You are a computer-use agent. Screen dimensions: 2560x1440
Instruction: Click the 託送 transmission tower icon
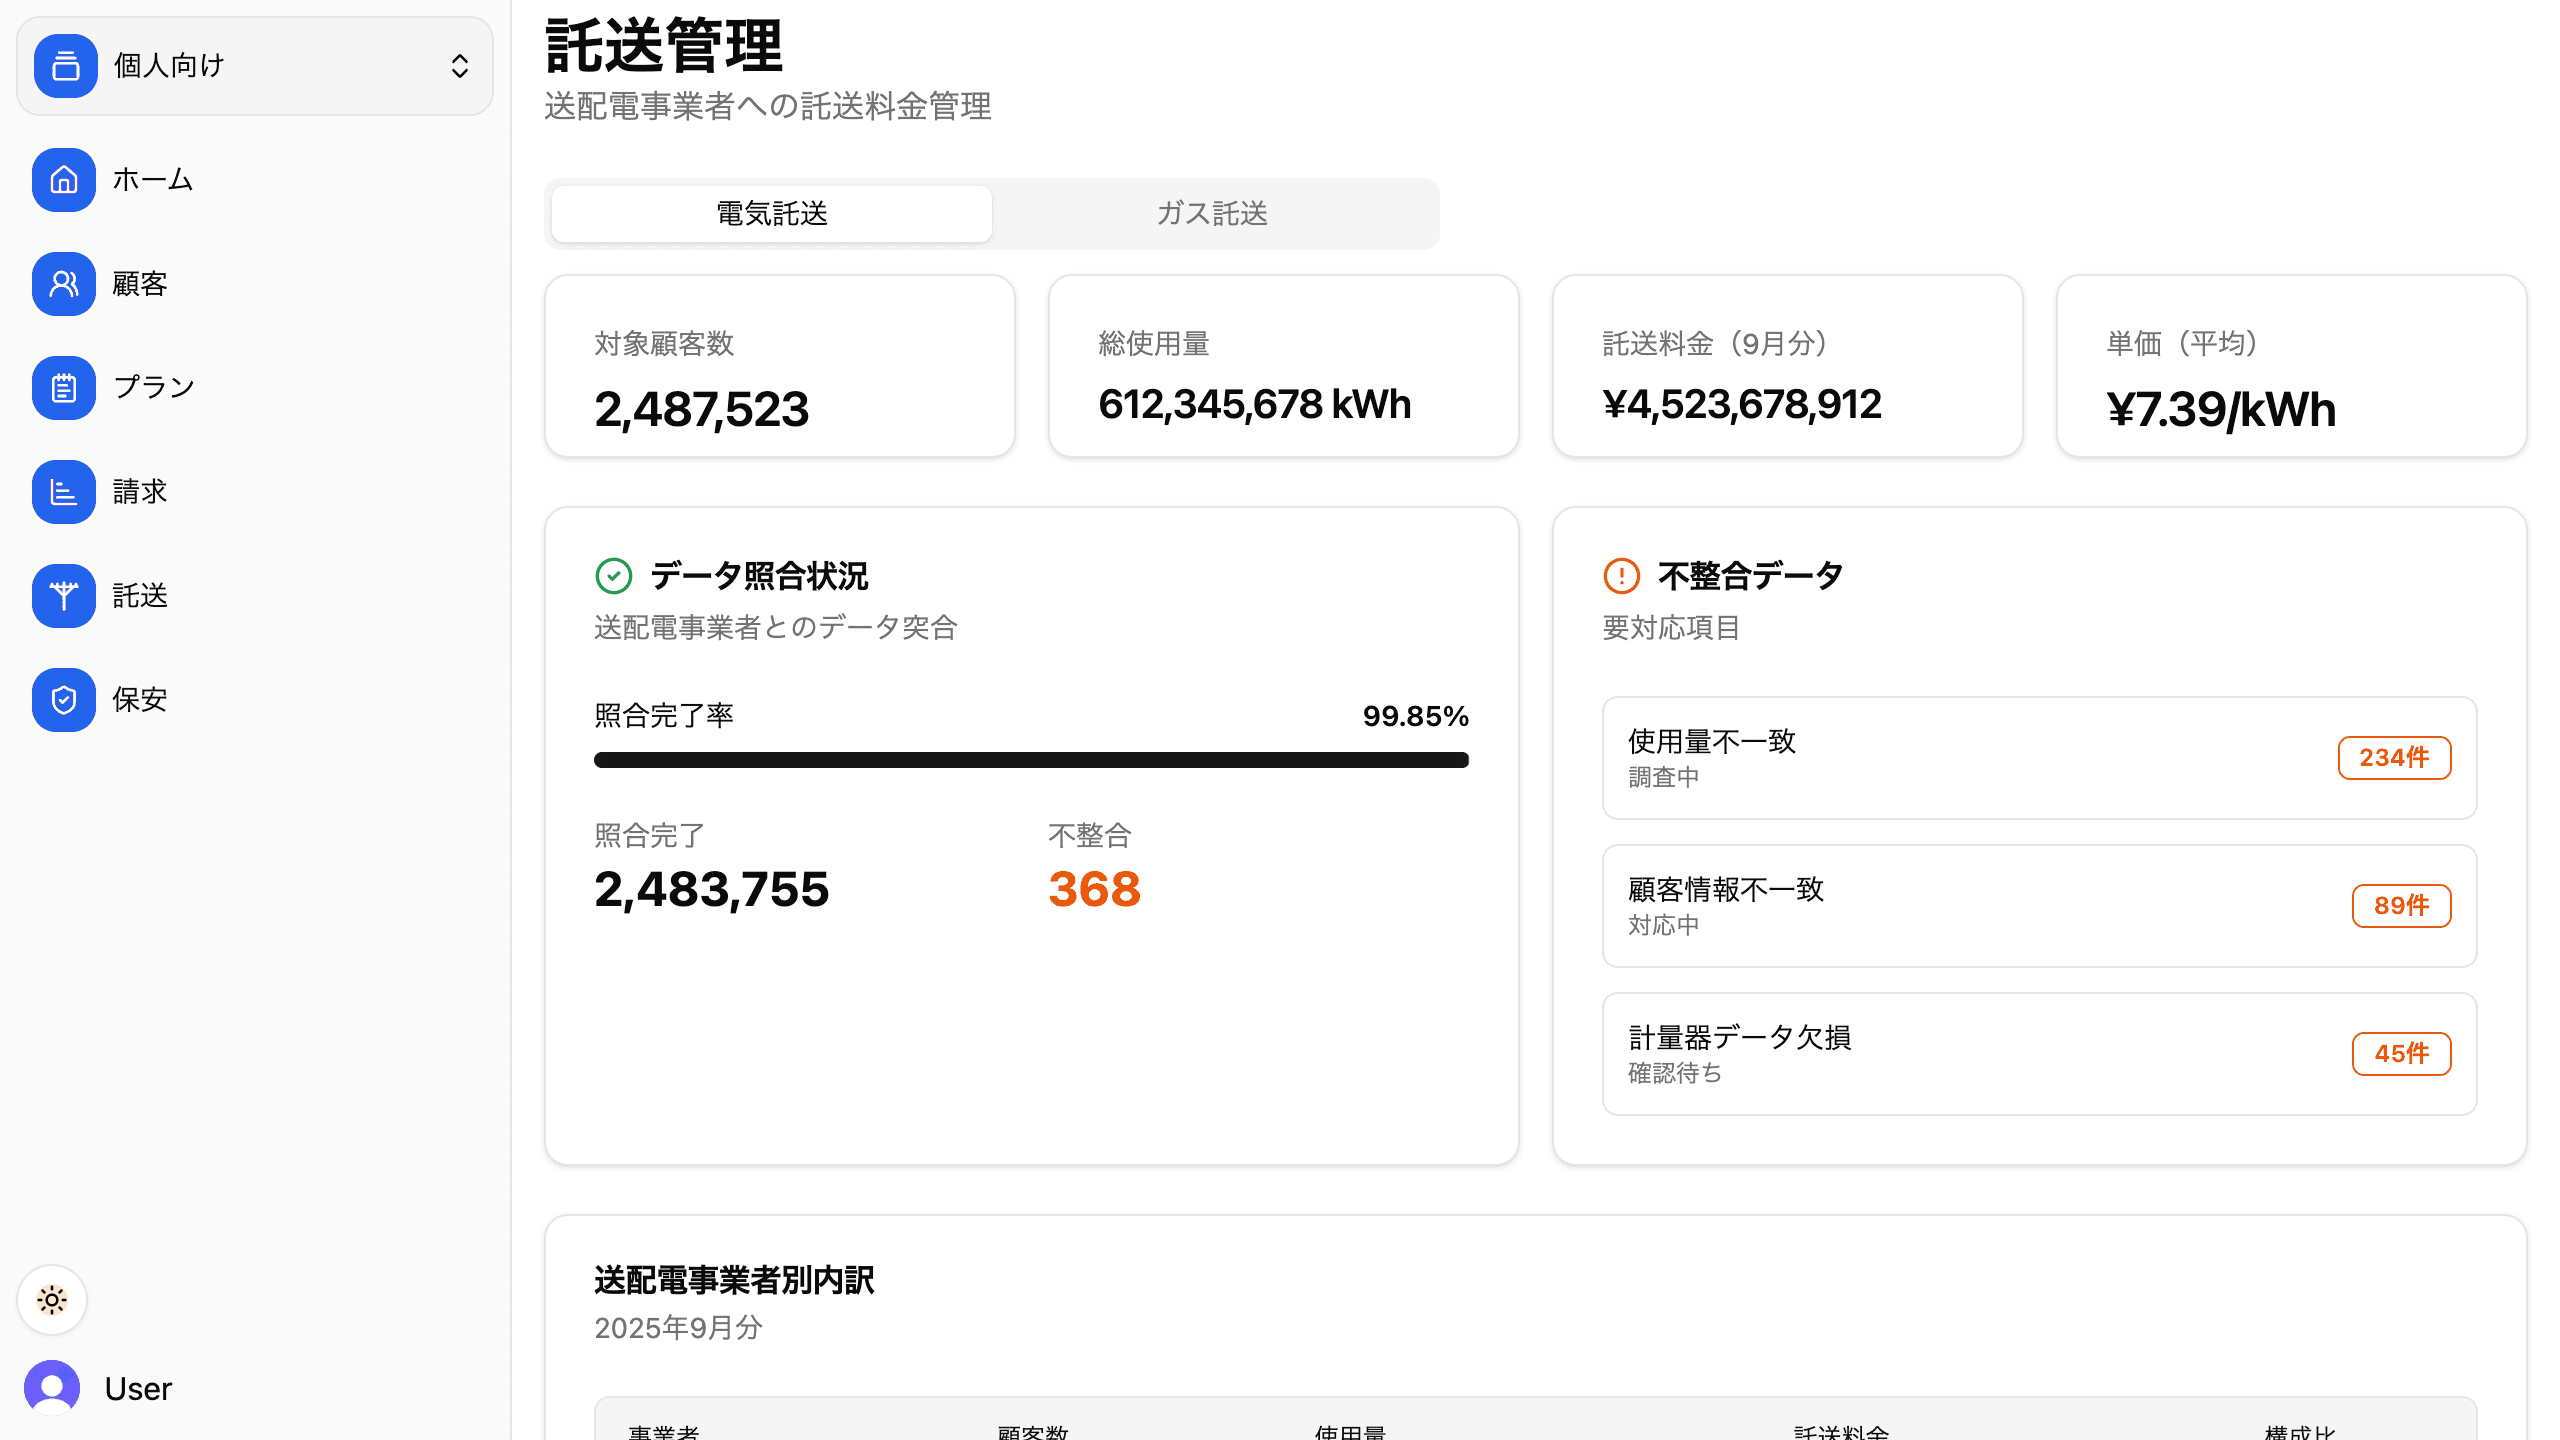[x=64, y=596]
